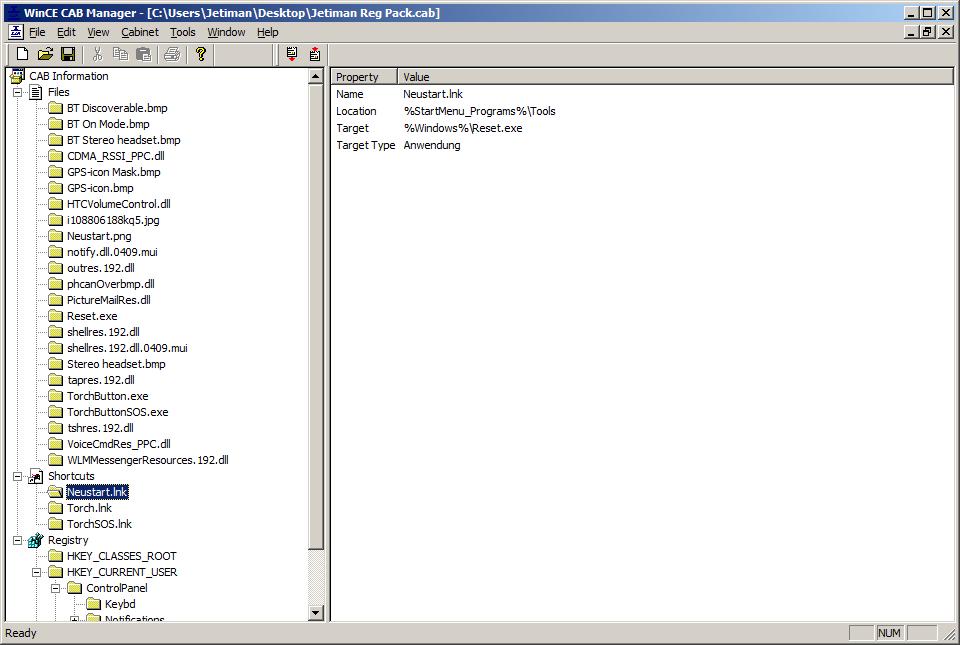This screenshot has width=960, height=645.
Task: Select CDMA_RSSI_PPC.dll file
Action: pyautogui.click(x=116, y=156)
